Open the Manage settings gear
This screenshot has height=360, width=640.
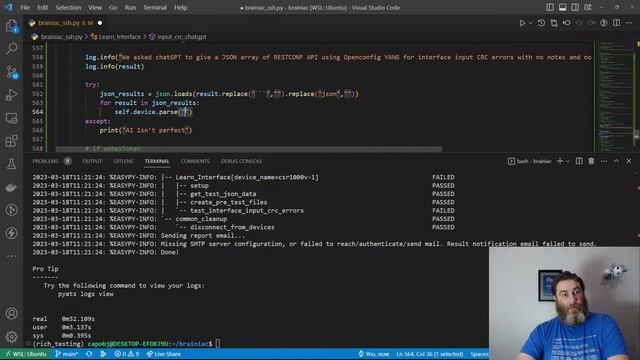click(11, 337)
